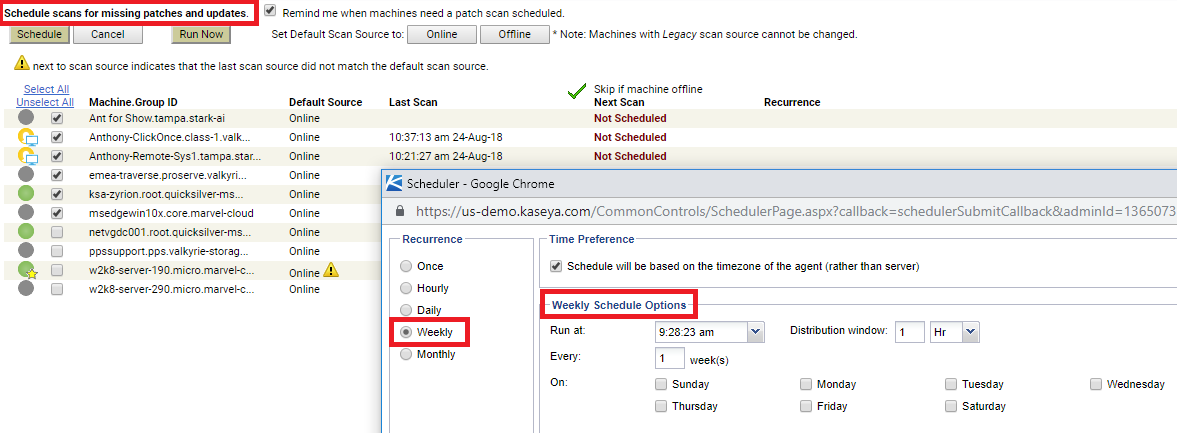Image resolution: width=1177 pixels, height=433 pixels.
Task: Open Run at time dropdown
Action: click(755, 331)
